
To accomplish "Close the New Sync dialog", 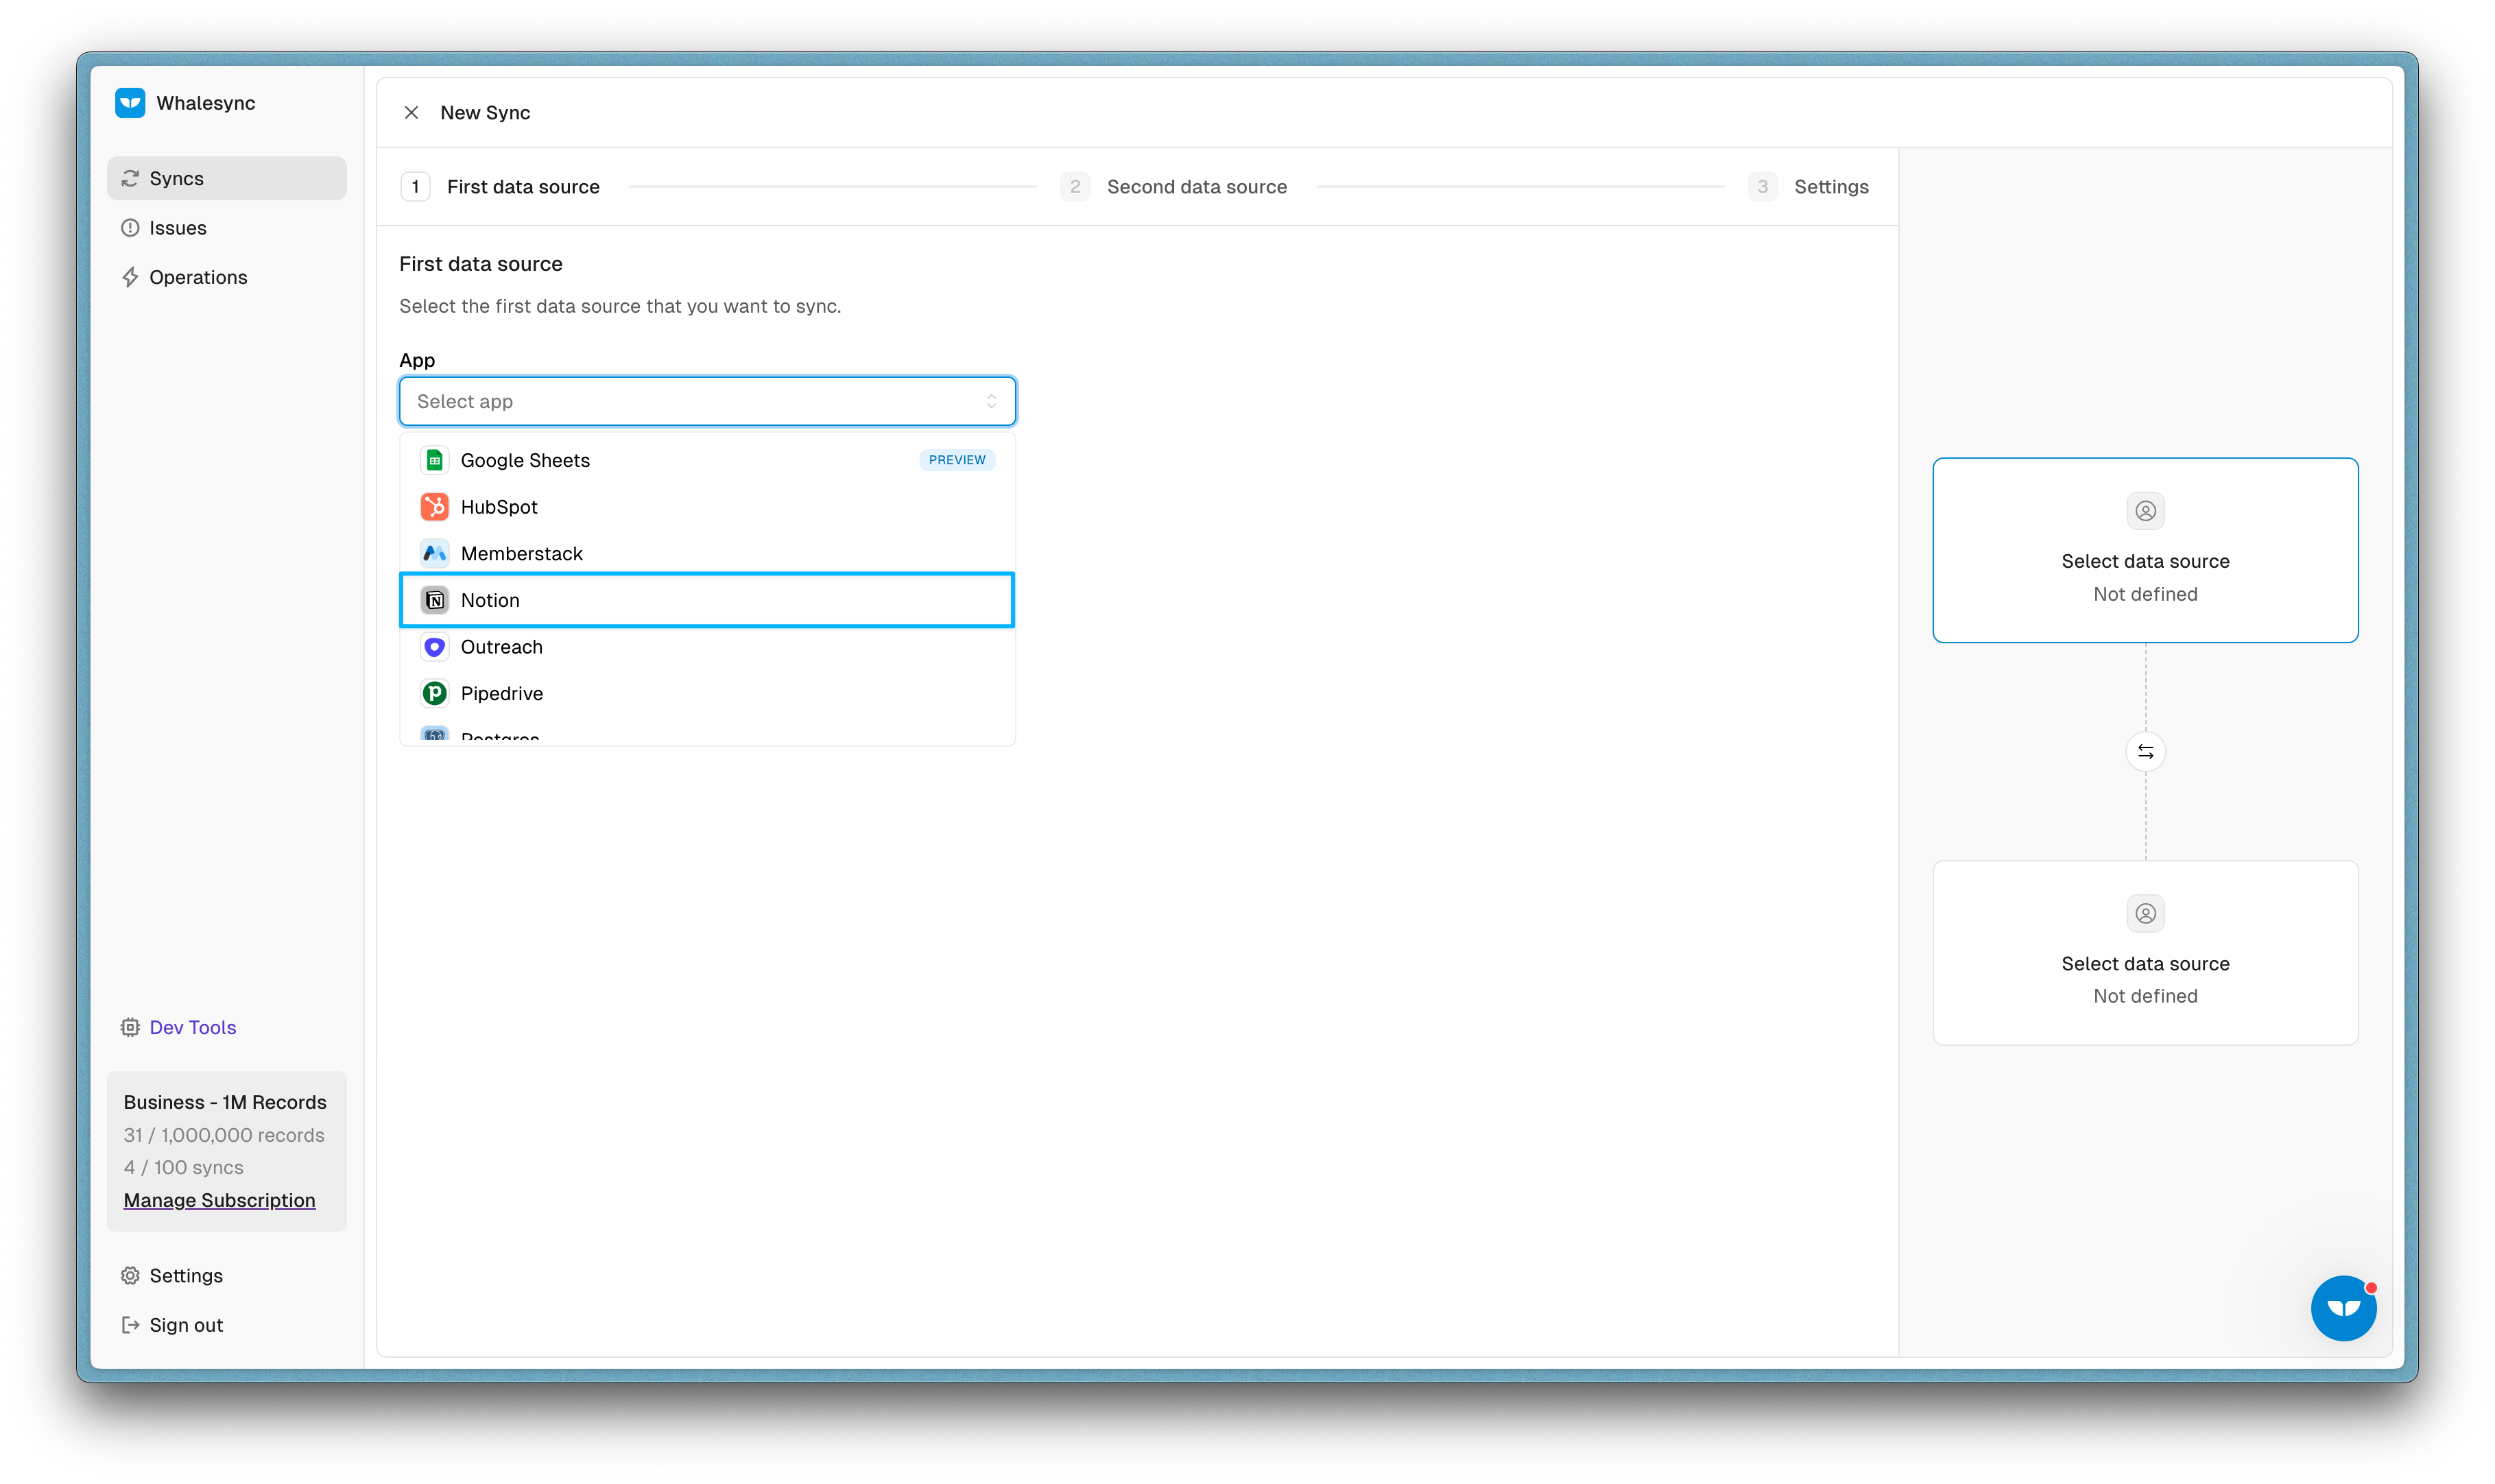I will pos(411,113).
